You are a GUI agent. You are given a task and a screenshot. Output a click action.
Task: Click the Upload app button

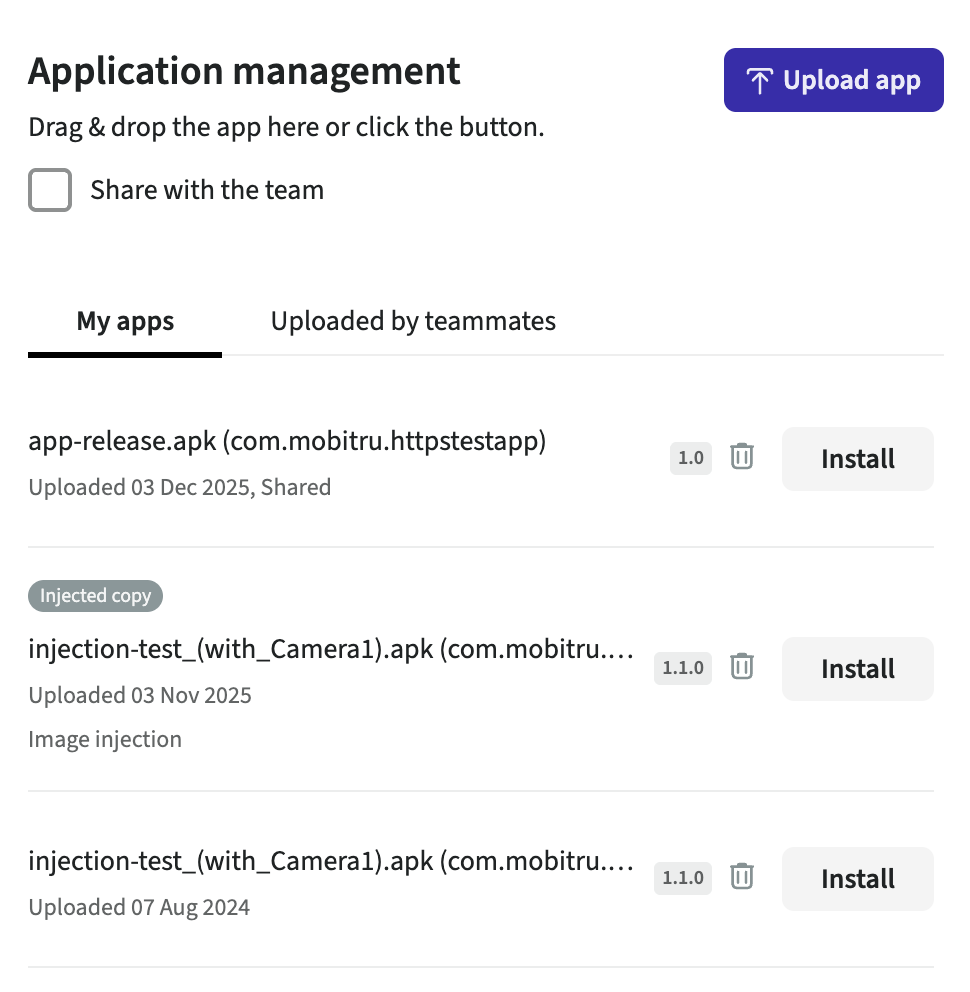[x=833, y=80]
